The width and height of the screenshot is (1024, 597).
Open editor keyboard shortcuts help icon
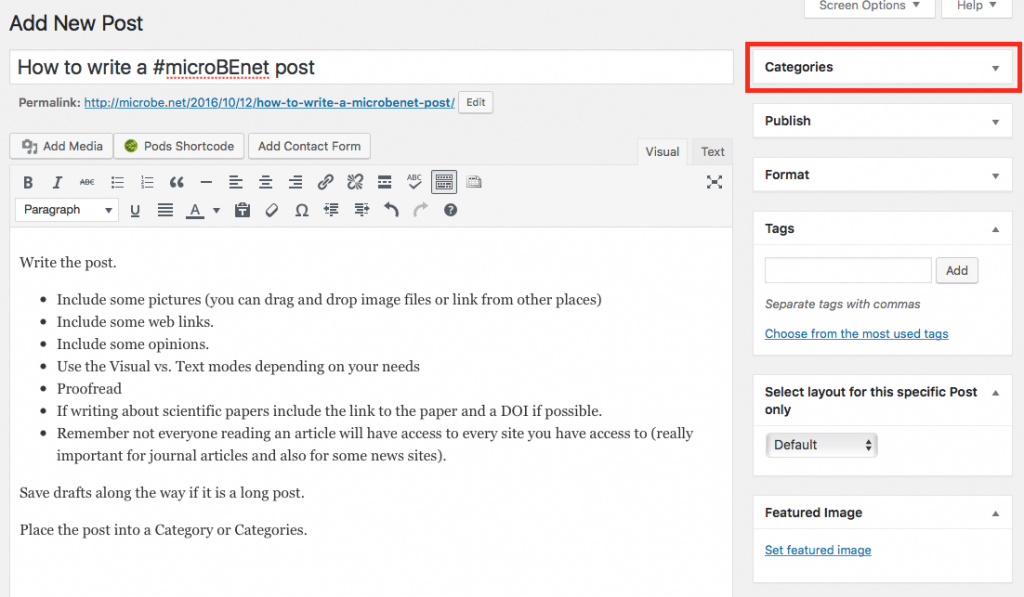[x=451, y=210]
